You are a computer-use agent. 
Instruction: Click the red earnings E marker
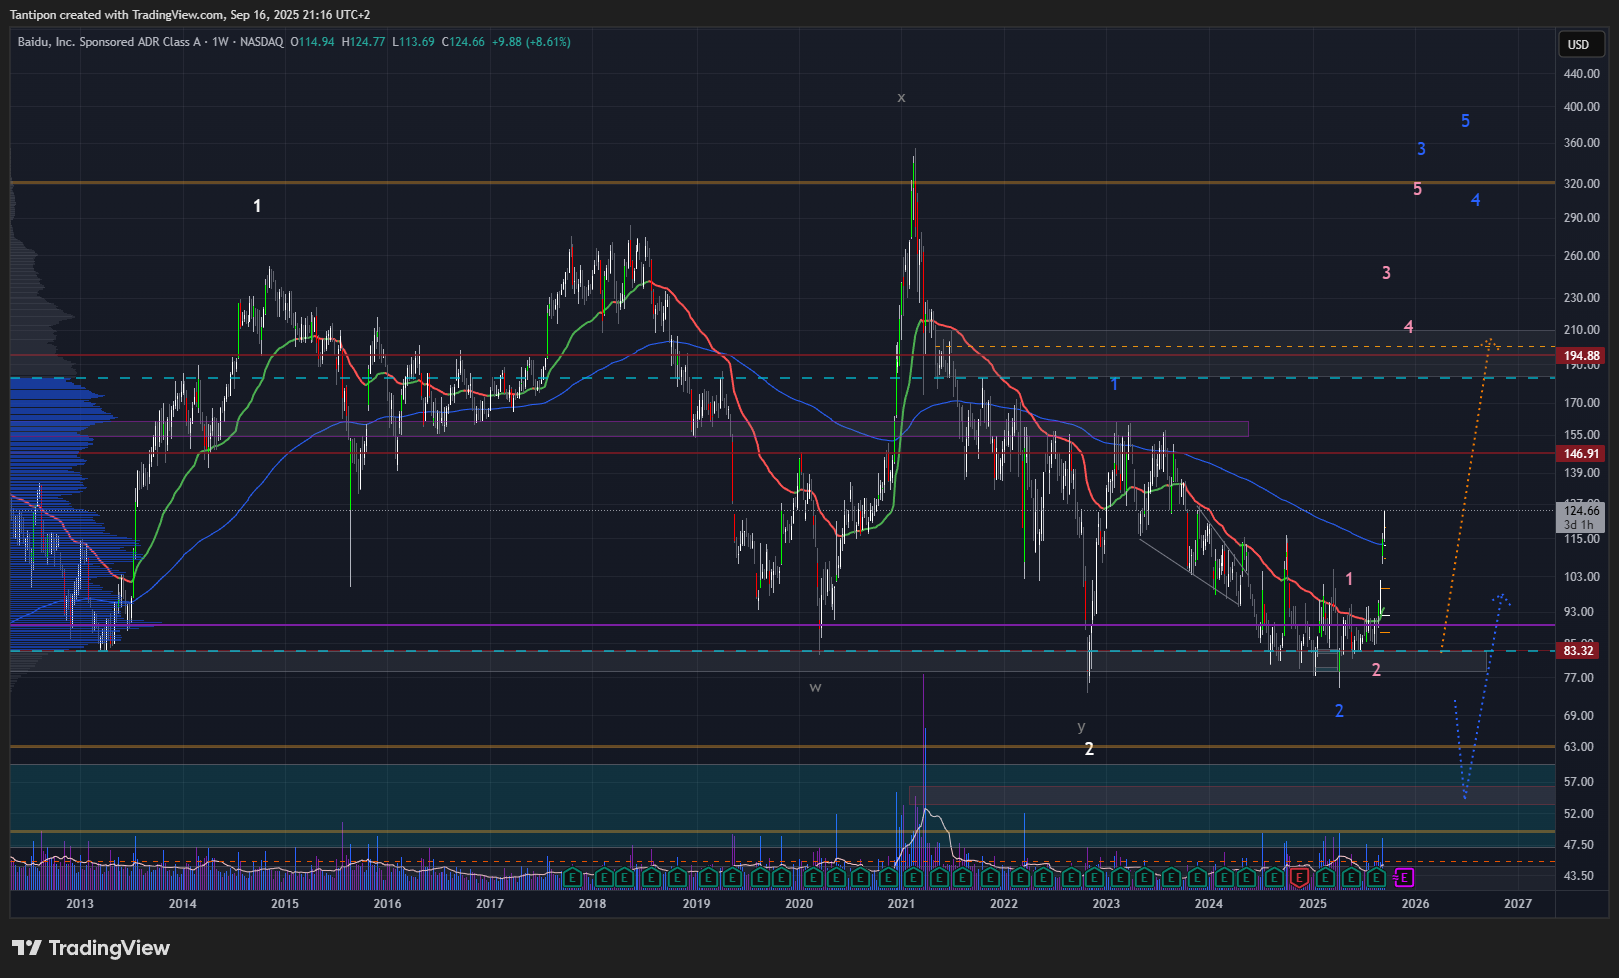click(1299, 878)
